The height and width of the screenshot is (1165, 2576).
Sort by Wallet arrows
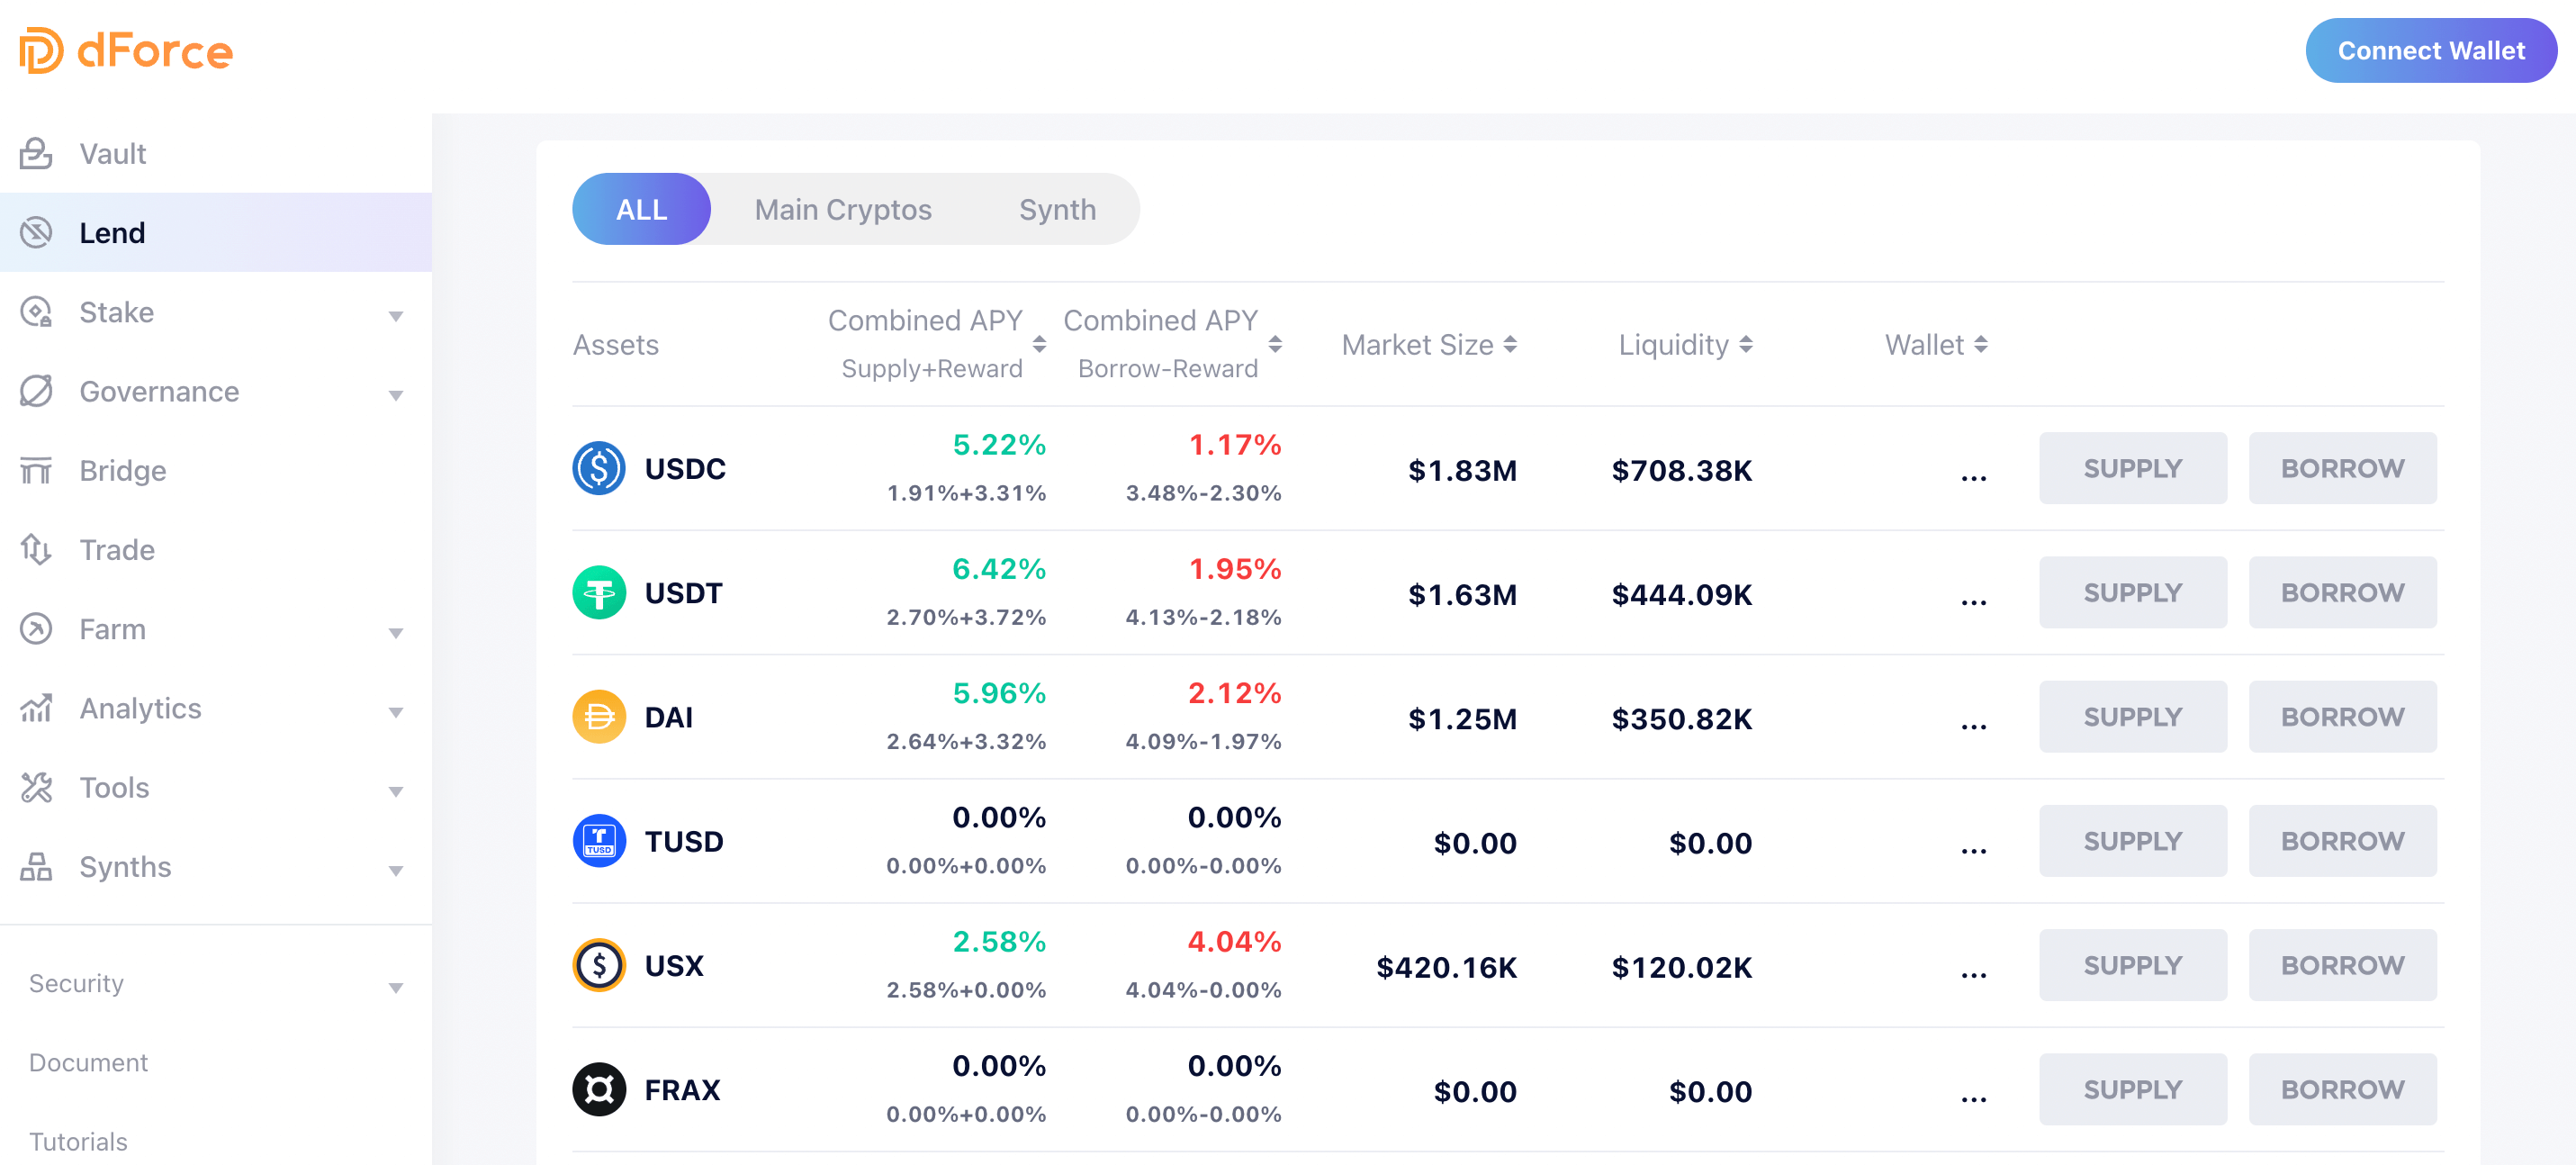click(1981, 344)
